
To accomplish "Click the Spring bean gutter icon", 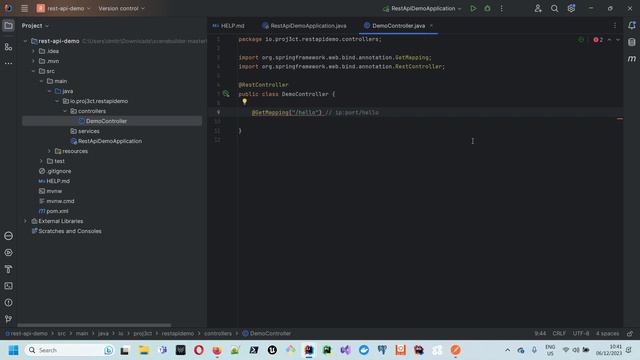I will click(x=226, y=94).
